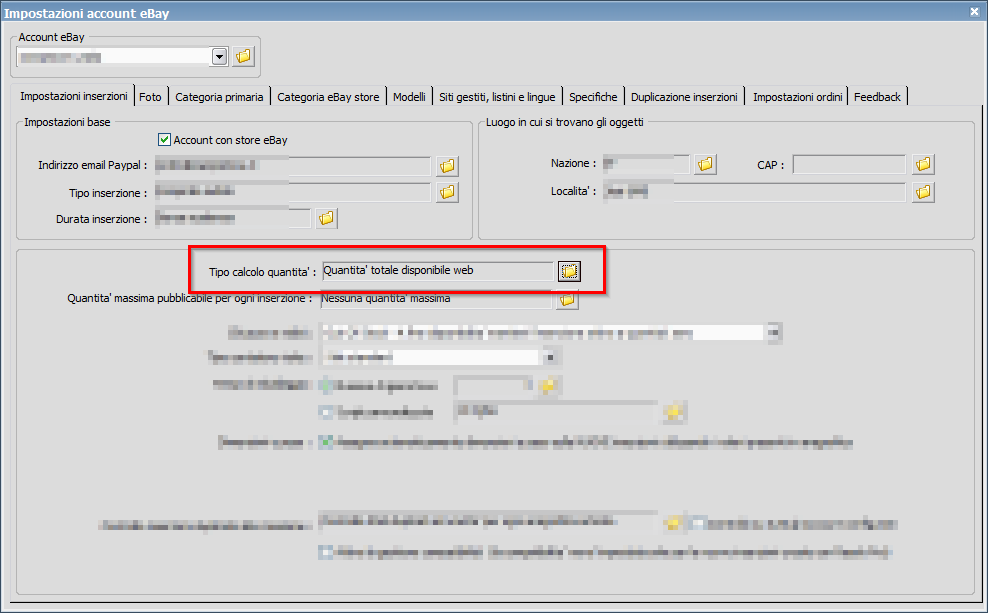
Task: Expand the Account eBay dropdown arrow
Action: click(x=219, y=57)
